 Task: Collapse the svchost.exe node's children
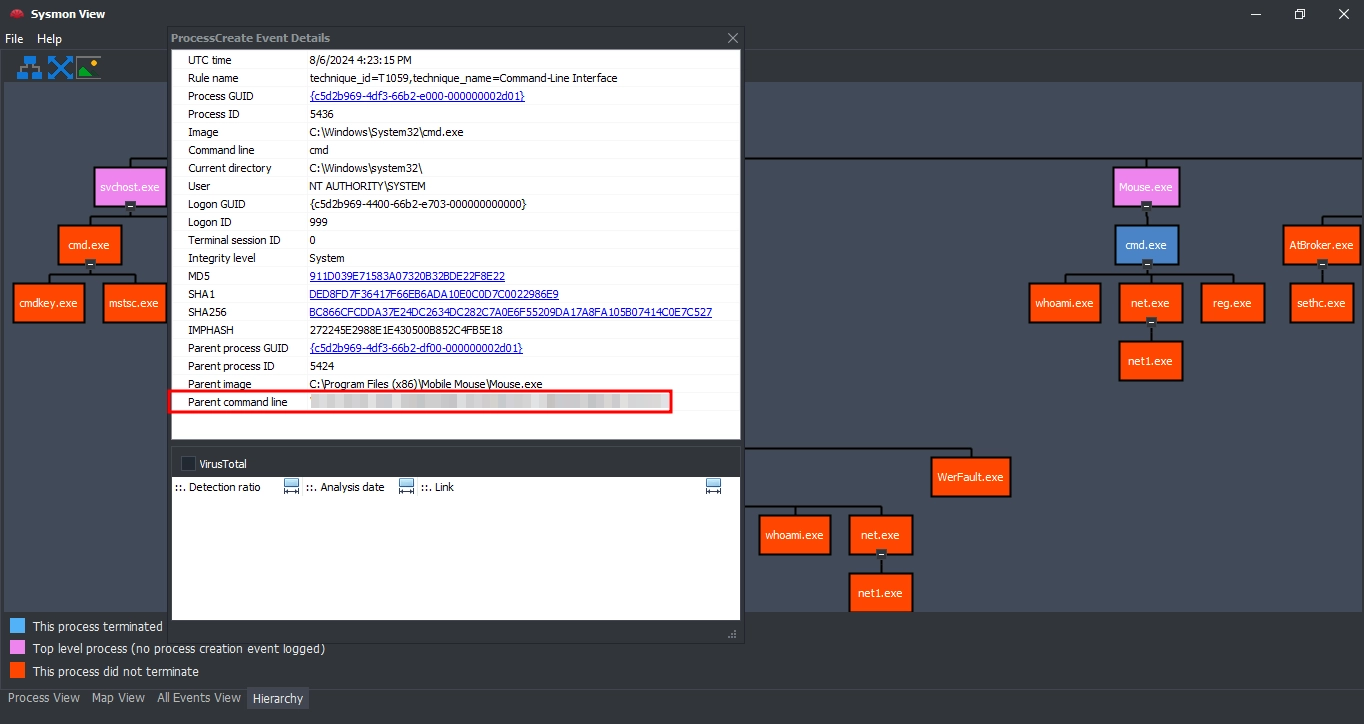[130, 205]
